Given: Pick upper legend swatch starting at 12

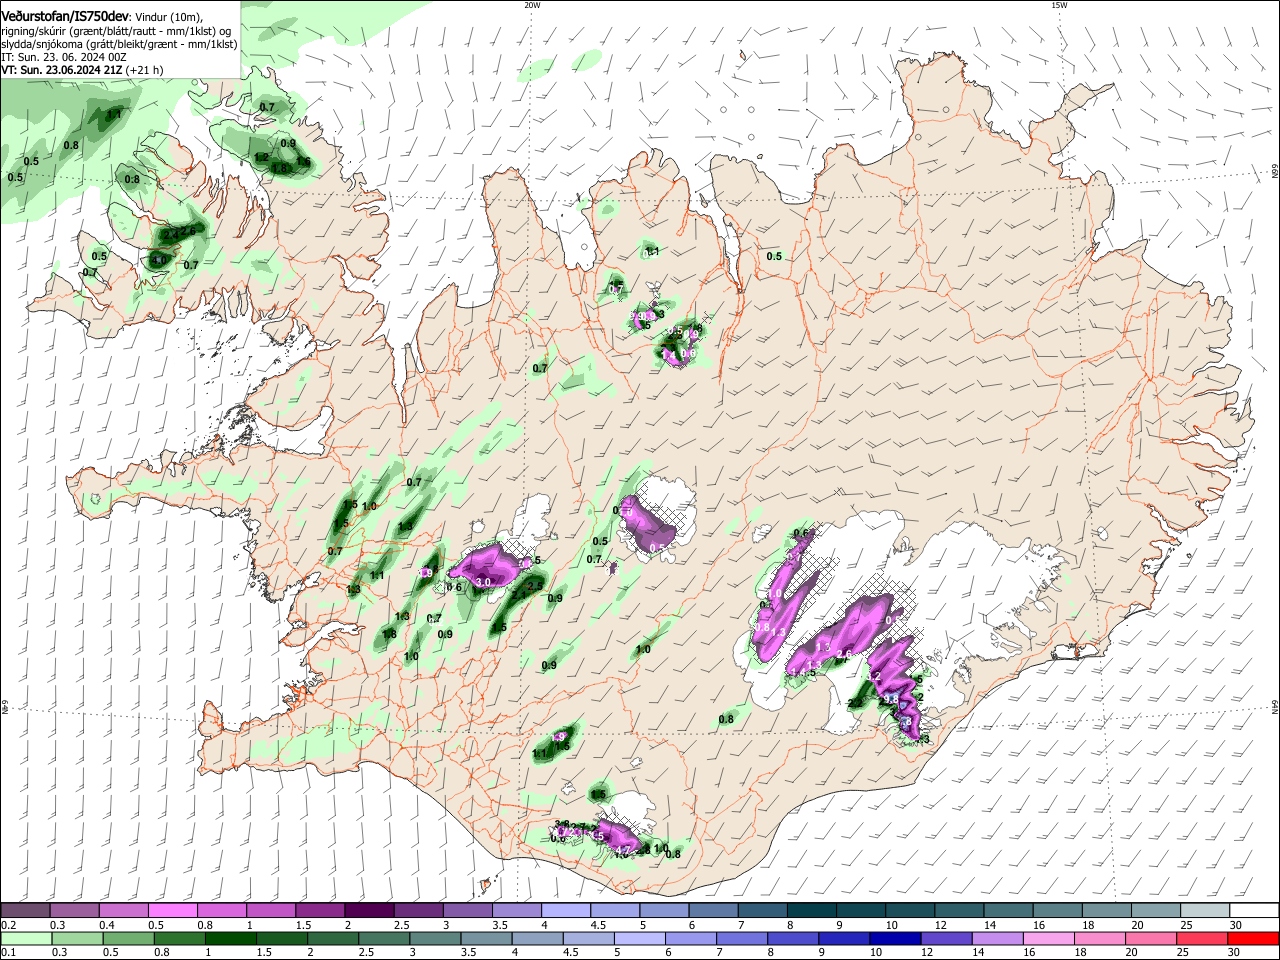Looking at the screenshot, I should pos(959,911).
